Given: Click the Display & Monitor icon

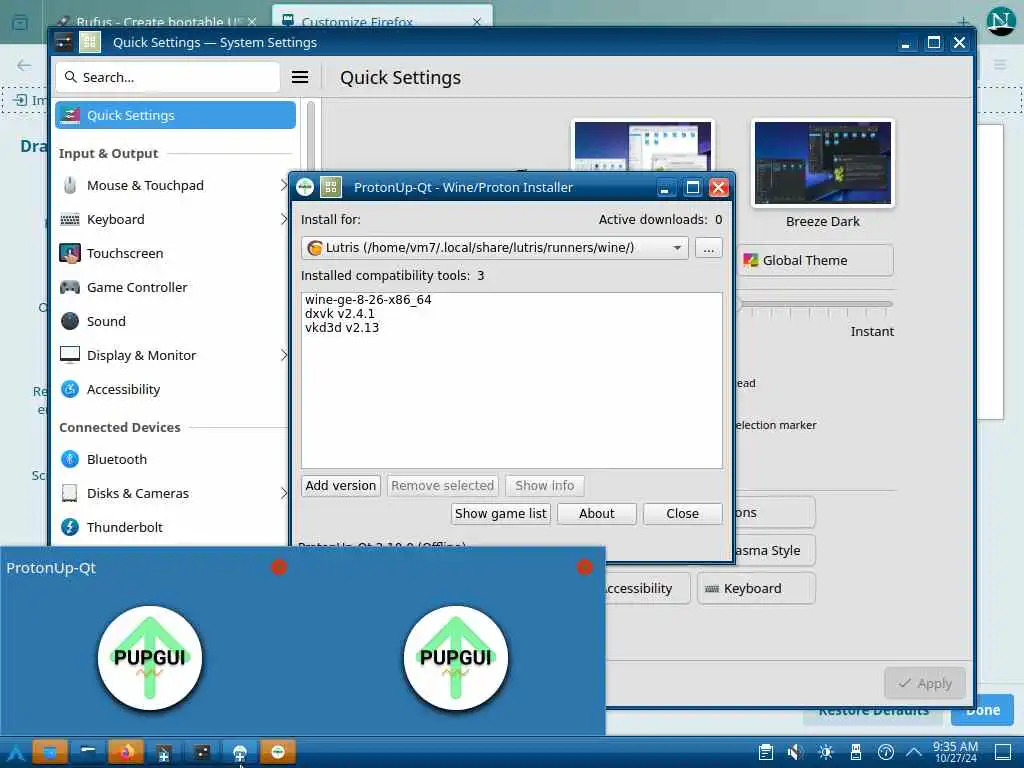Looking at the screenshot, I should [x=70, y=355].
